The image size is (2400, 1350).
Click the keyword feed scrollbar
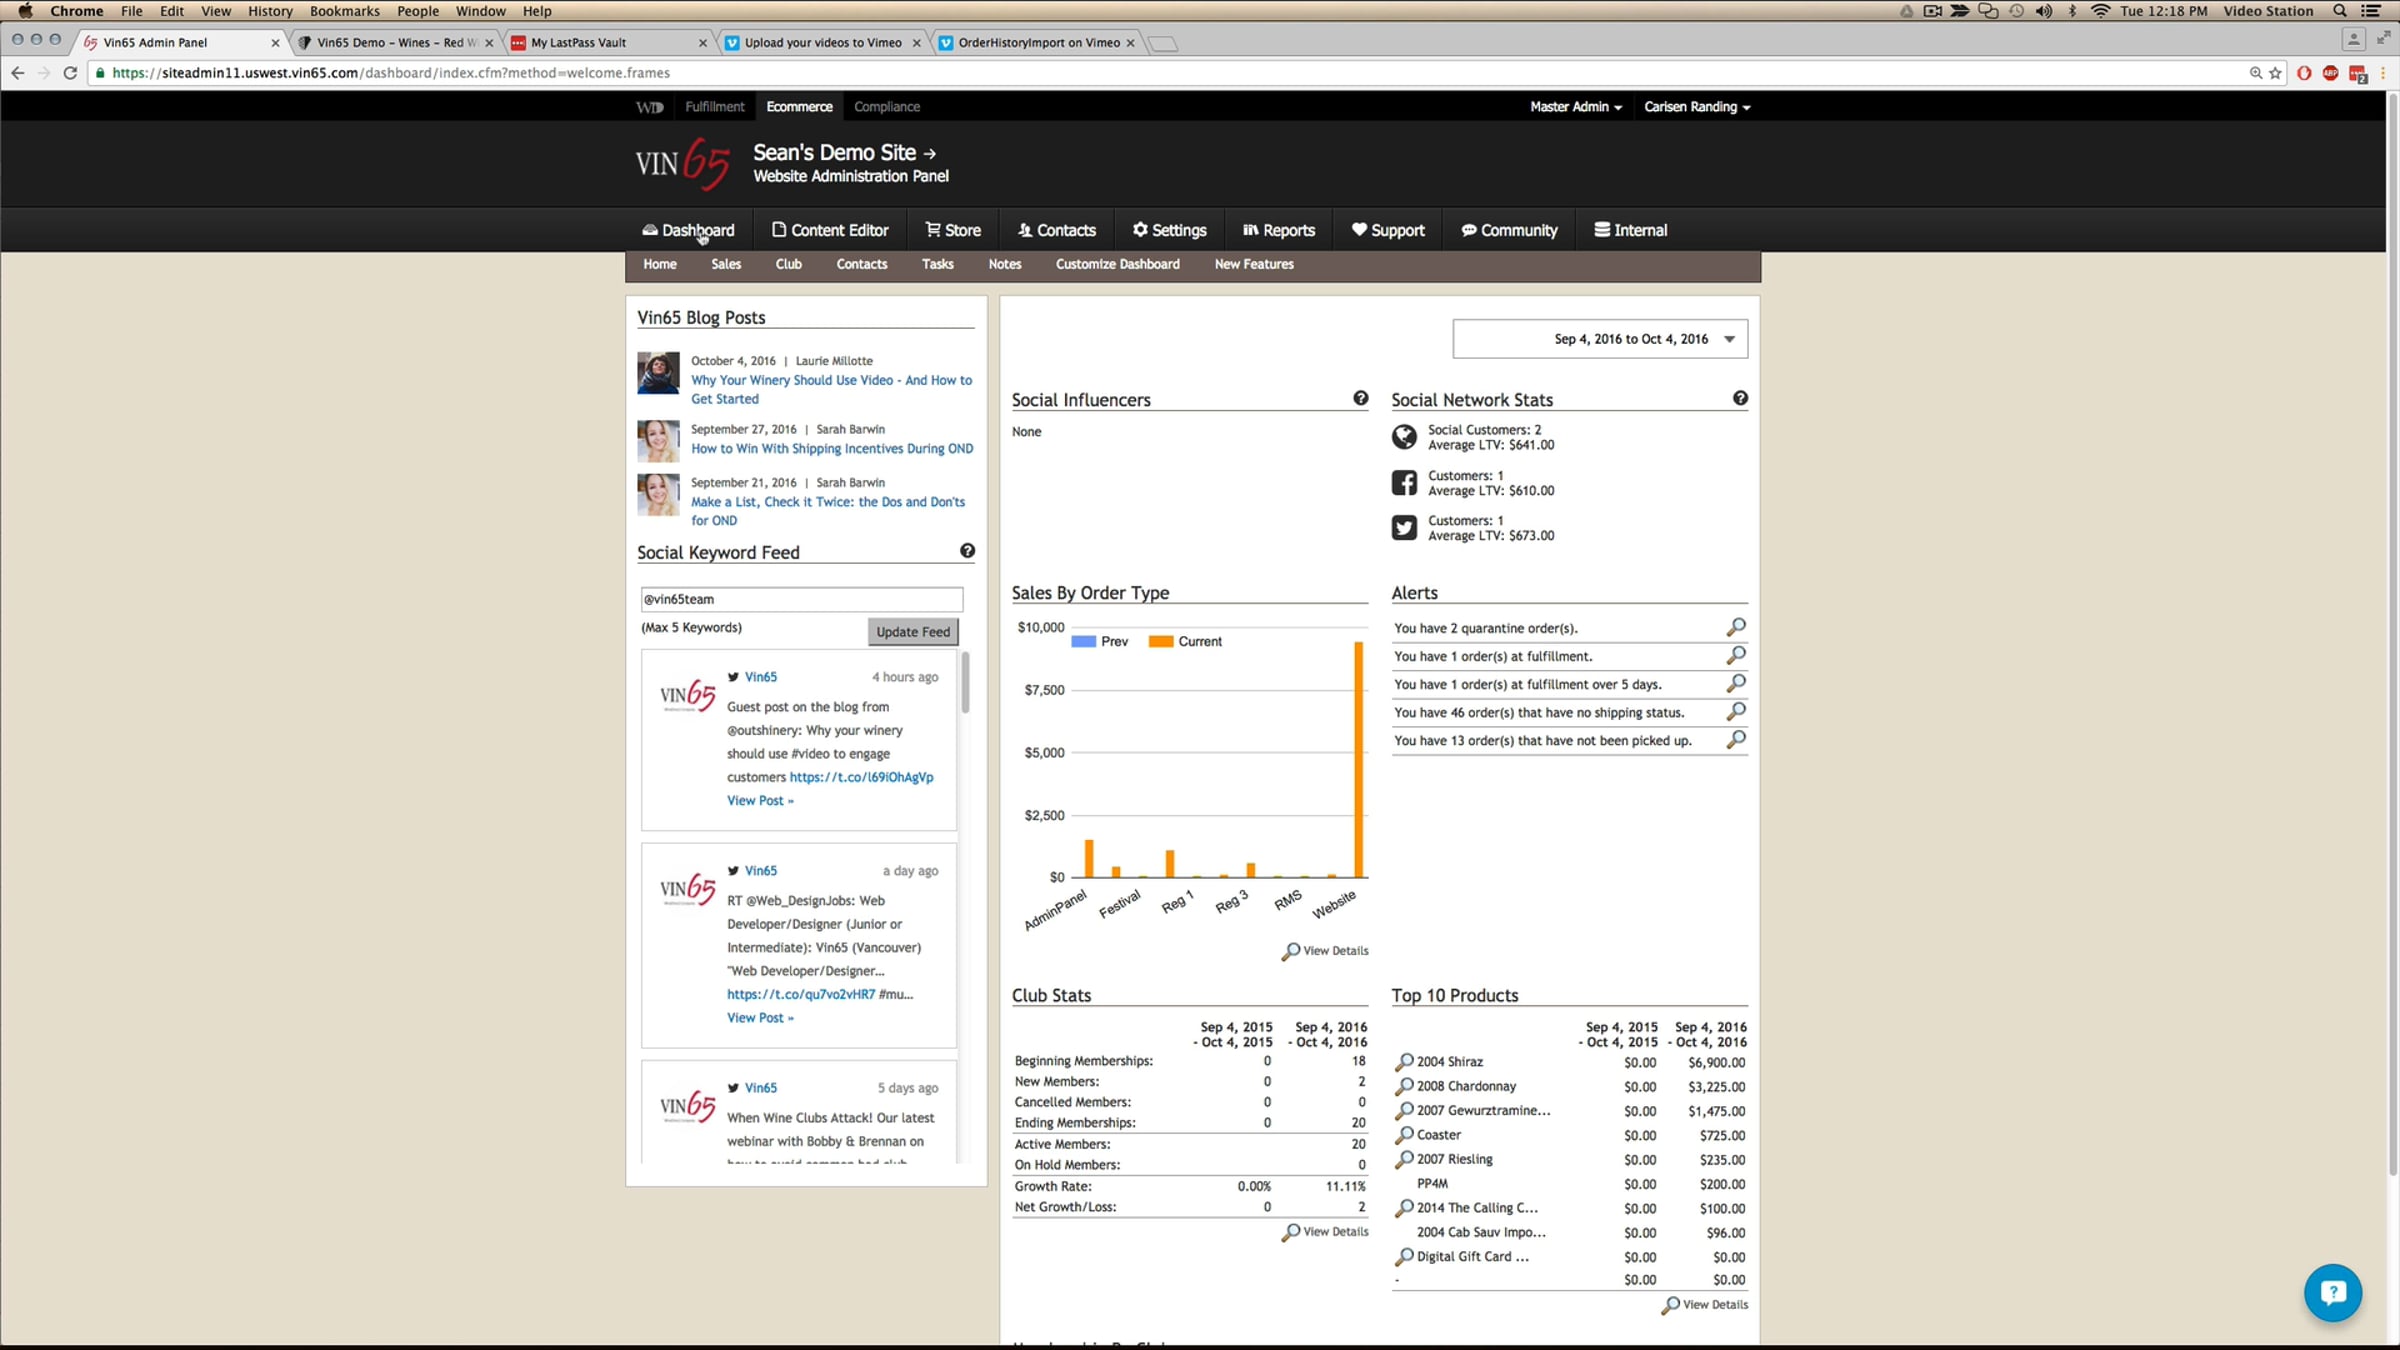[x=965, y=684]
